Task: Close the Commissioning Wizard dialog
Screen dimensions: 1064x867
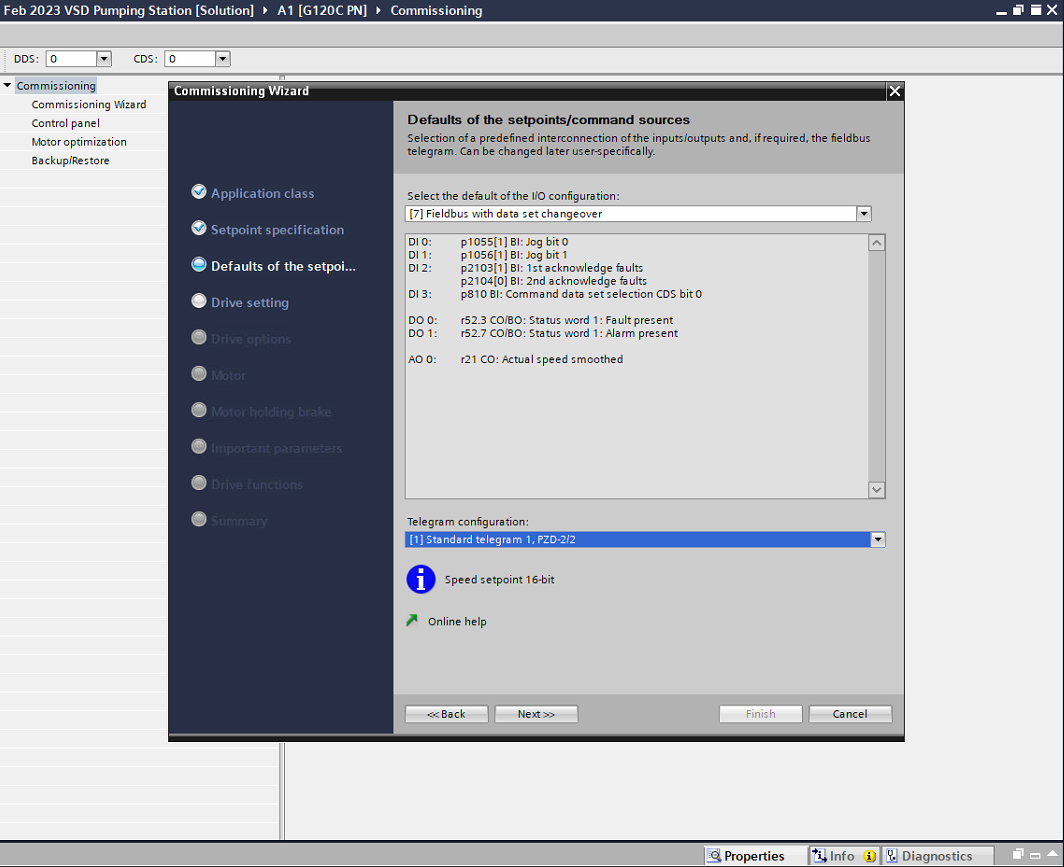Action: coord(894,91)
